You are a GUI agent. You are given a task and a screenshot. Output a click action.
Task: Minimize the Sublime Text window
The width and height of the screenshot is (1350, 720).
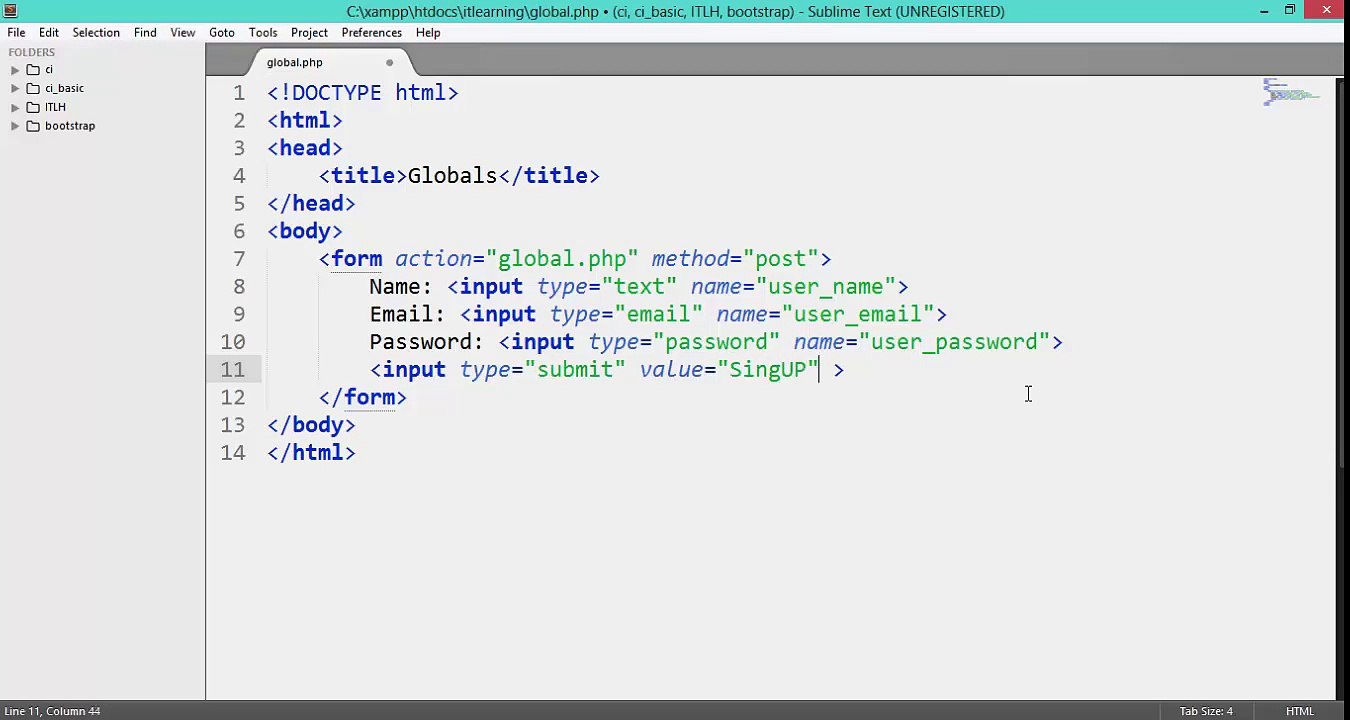[x=1264, y=10]
